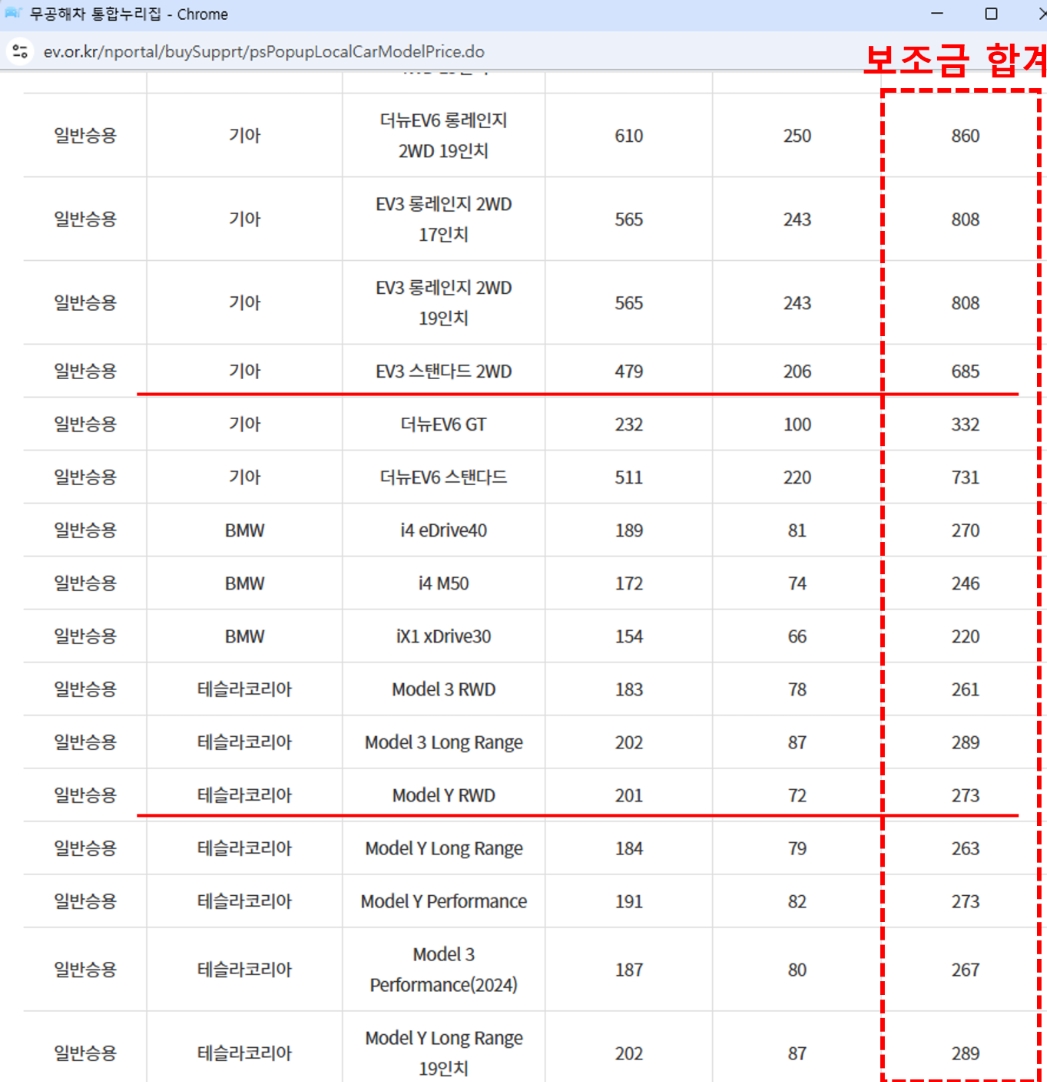Viewport: 1047px width, 1082px height.
Task: Click 일반승용 cell in iX1 xDrive30 row
Action: pos(85,636)
